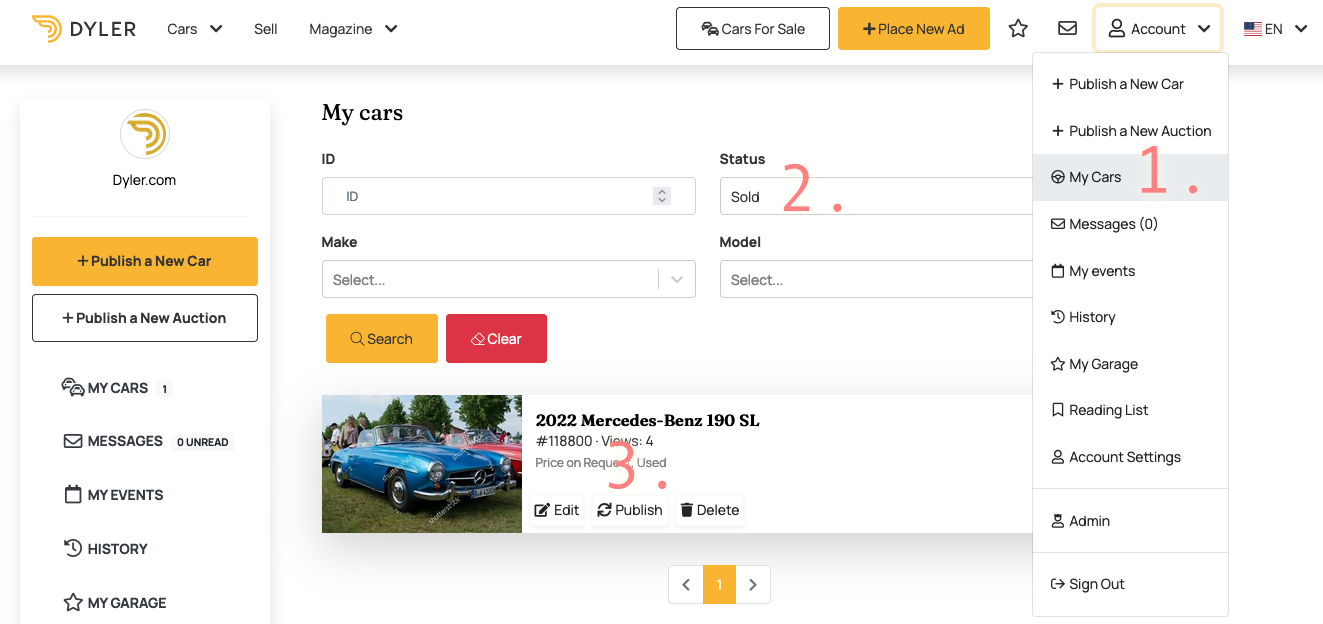Open MY GARAGE in the sidebar
The width and height of the screenshot is (1323, 624).
[x=114, y=603]
